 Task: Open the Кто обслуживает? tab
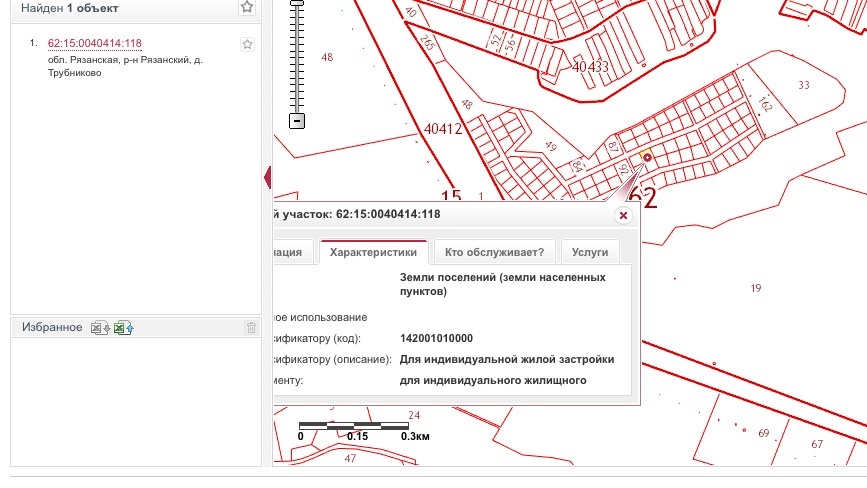pos(494,253)
